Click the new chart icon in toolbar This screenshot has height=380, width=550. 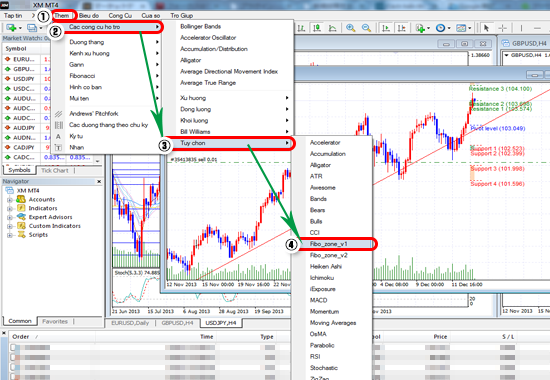pyautogui.click(x=11, y=28)
